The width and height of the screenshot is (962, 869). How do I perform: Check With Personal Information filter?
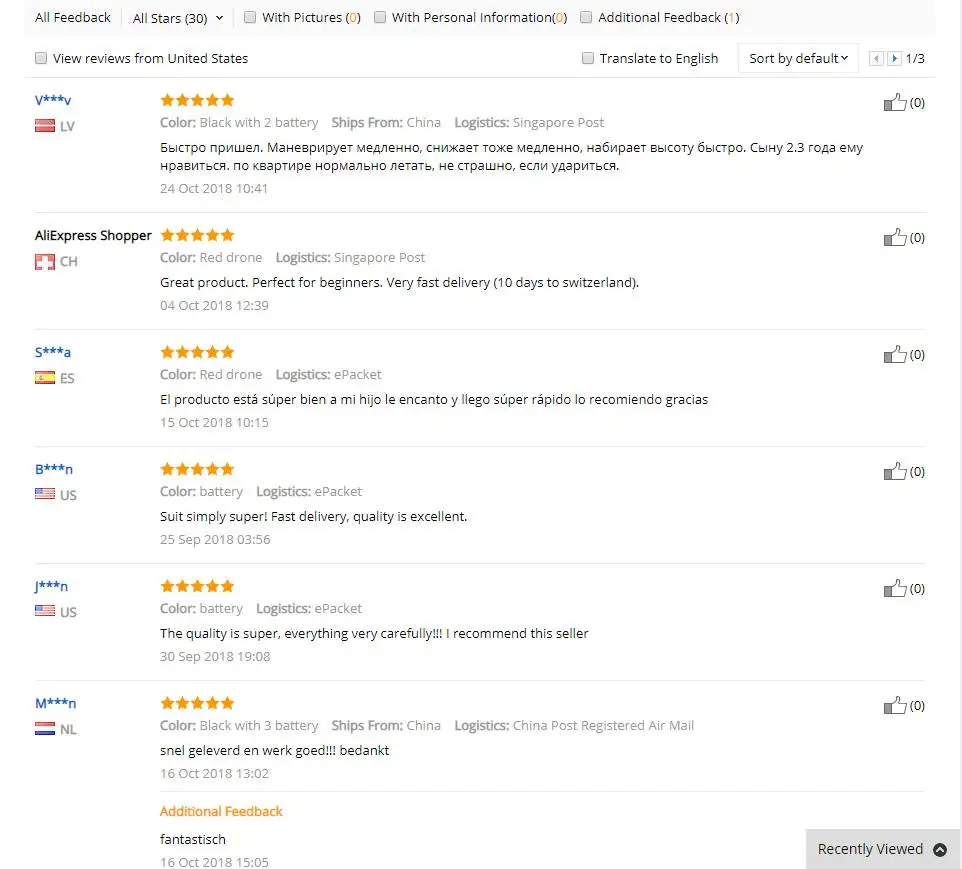[x=380, y=17]
